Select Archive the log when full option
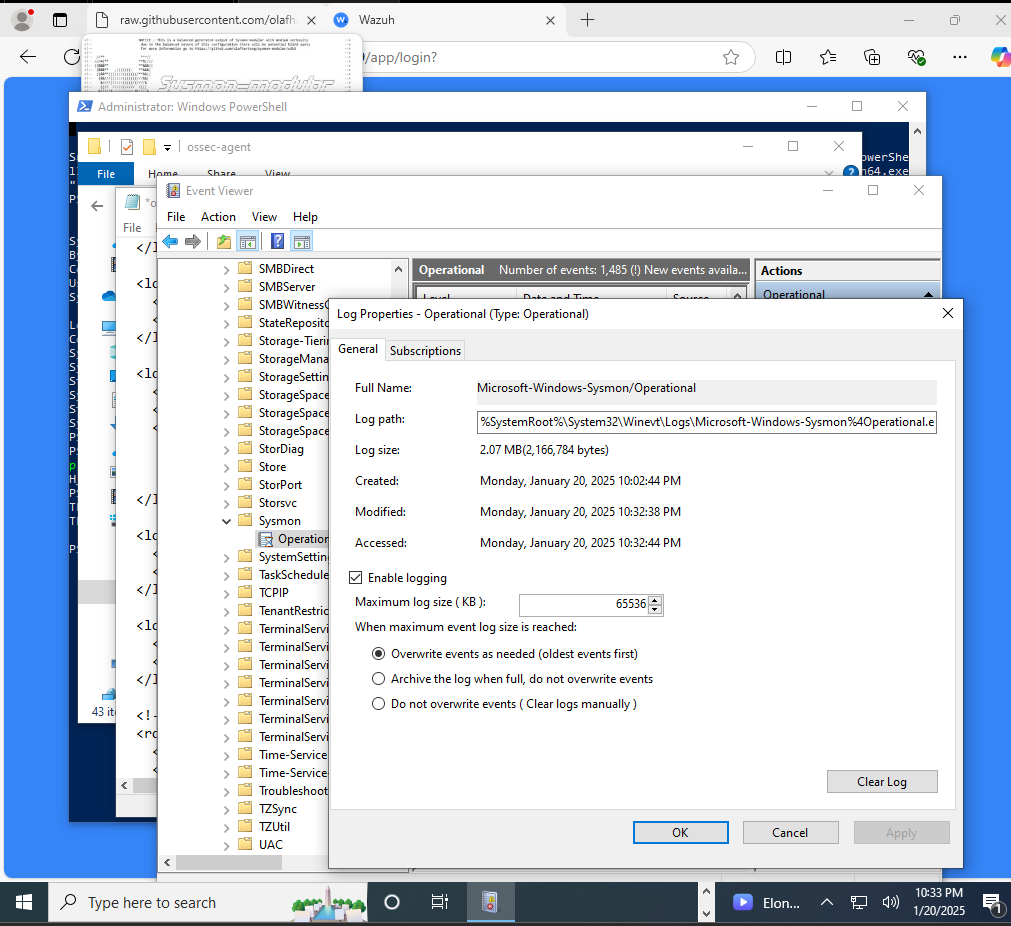The width and height of the screenshot is (1011, 926). (x=378, y=679)
